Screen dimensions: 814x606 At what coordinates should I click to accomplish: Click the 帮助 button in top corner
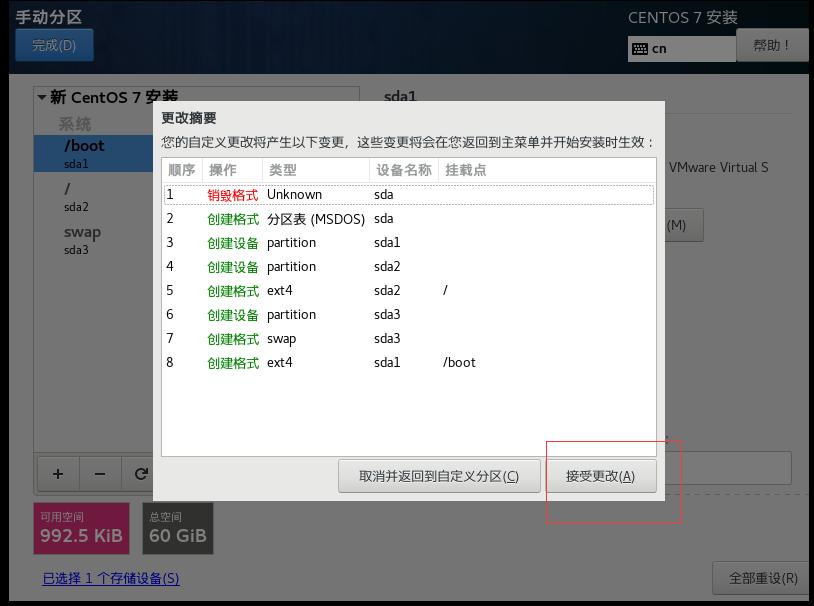coord(771,45)
